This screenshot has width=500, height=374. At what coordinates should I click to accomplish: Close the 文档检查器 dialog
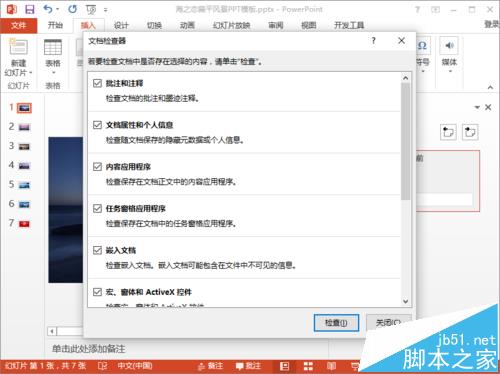coord(401,41)
